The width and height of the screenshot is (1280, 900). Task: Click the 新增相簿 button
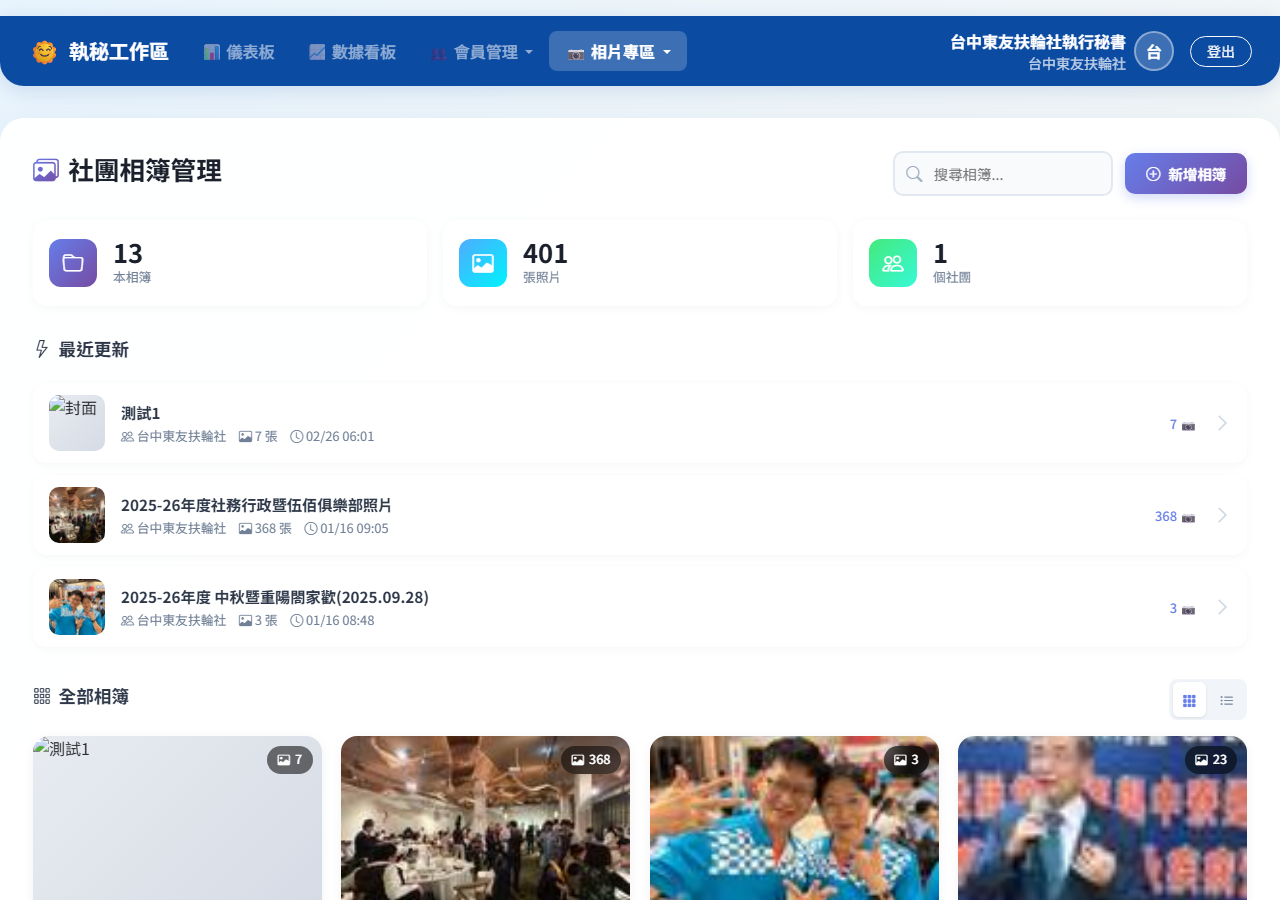tap(1185, 173)
